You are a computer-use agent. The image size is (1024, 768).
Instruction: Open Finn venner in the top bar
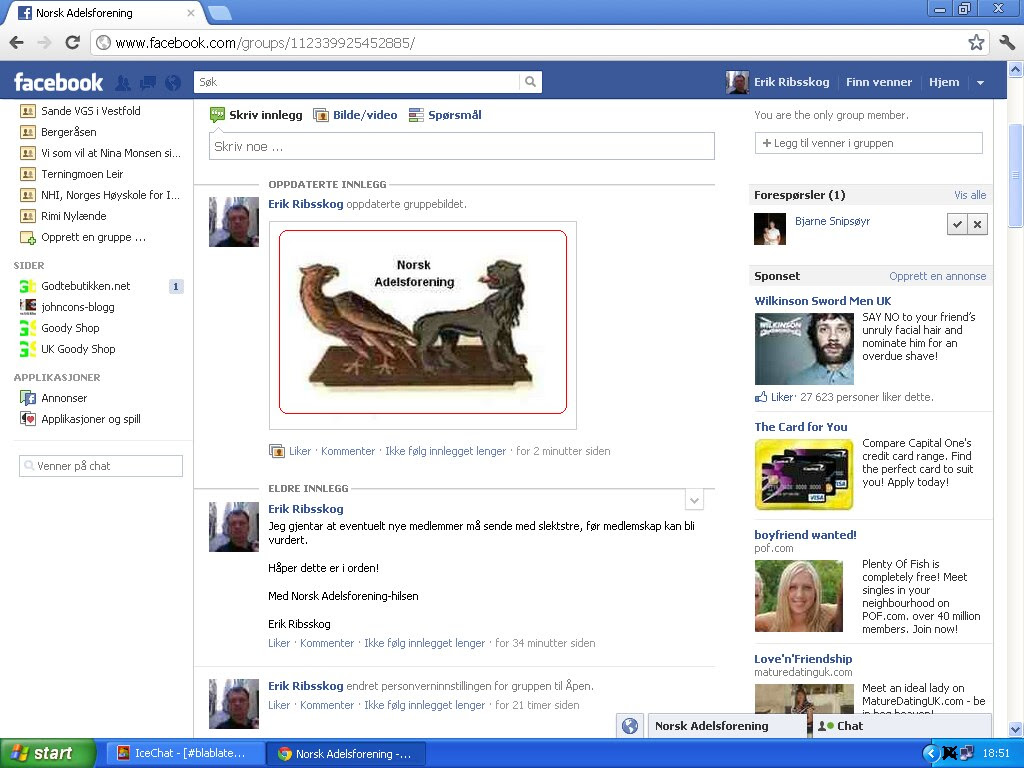(878, 82)
